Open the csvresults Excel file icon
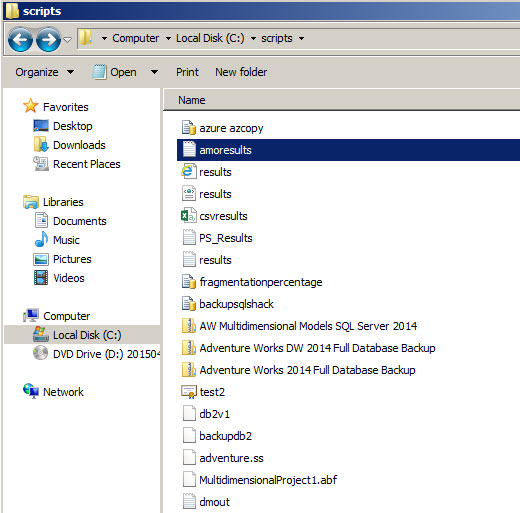Image resolution: width=520 pixels, height=513 pixels. 189,216
